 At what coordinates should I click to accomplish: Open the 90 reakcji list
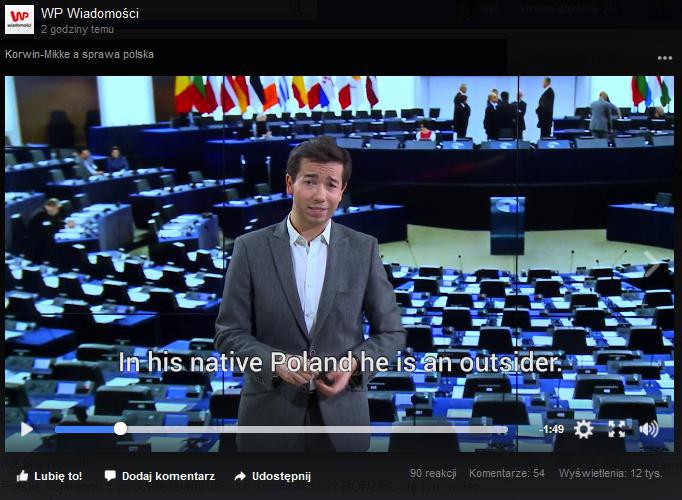[433, 473]
